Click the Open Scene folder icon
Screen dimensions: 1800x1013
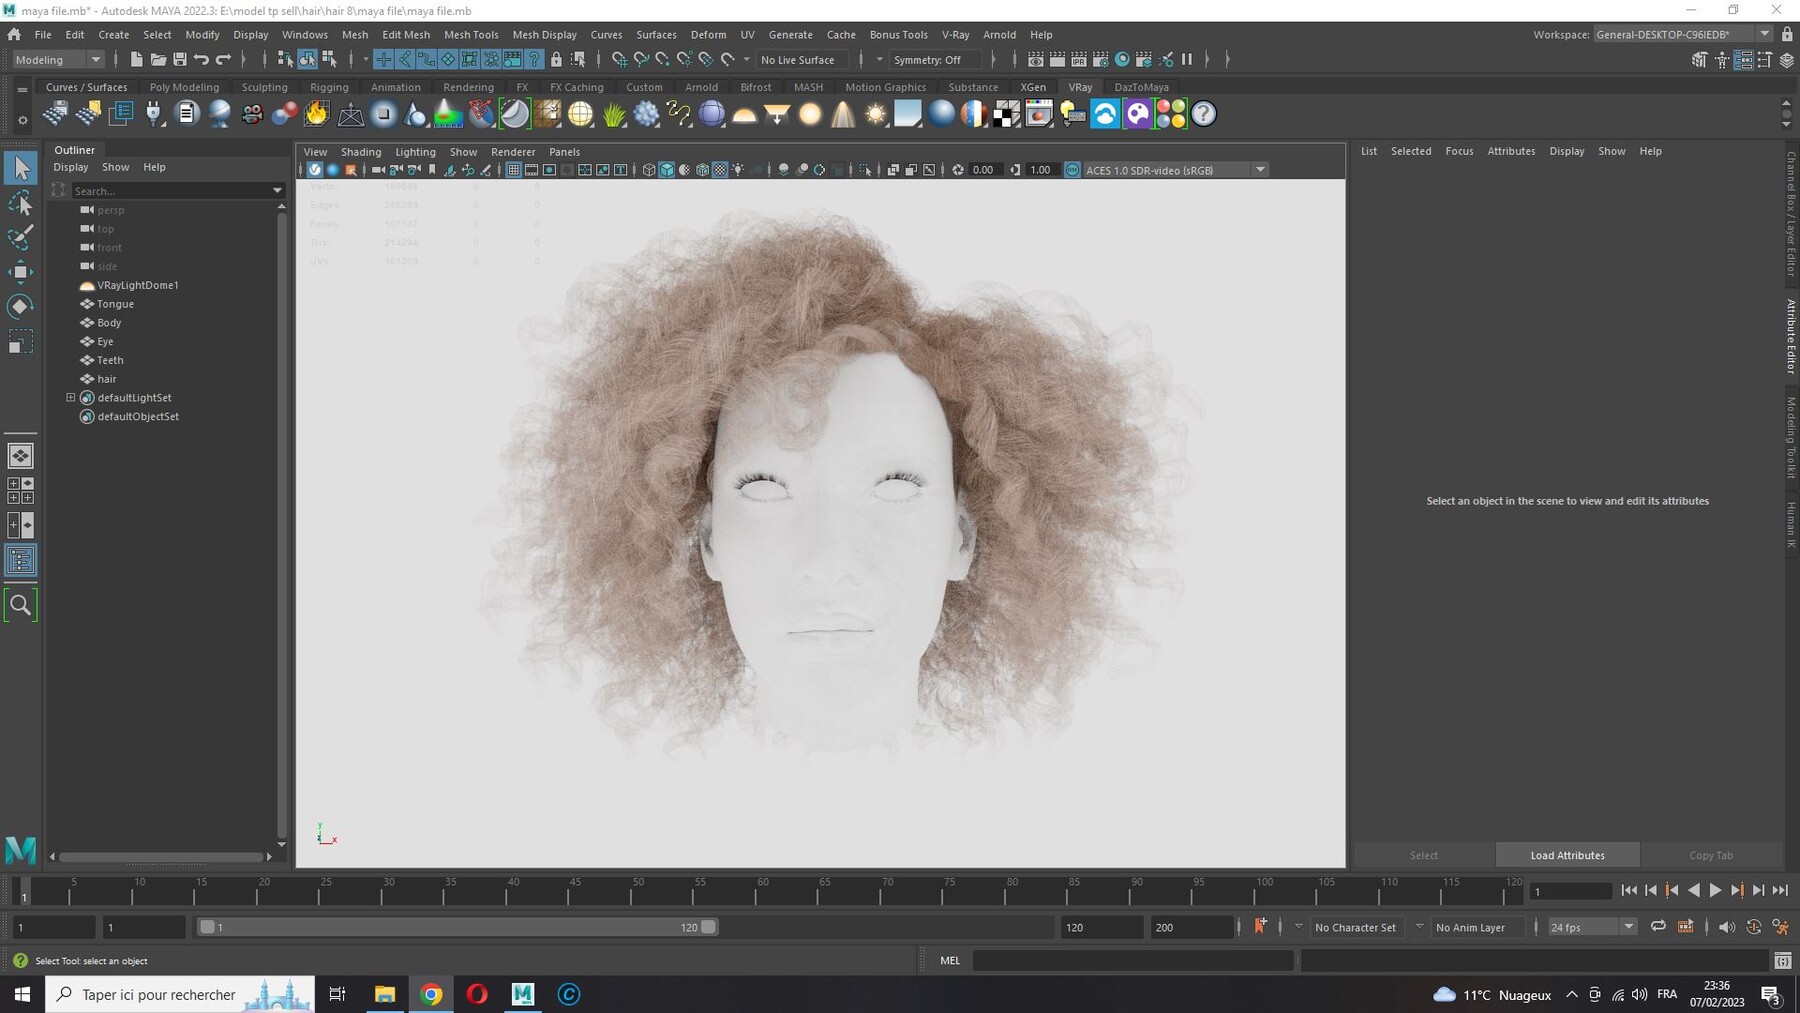click(x=158, y=59)
